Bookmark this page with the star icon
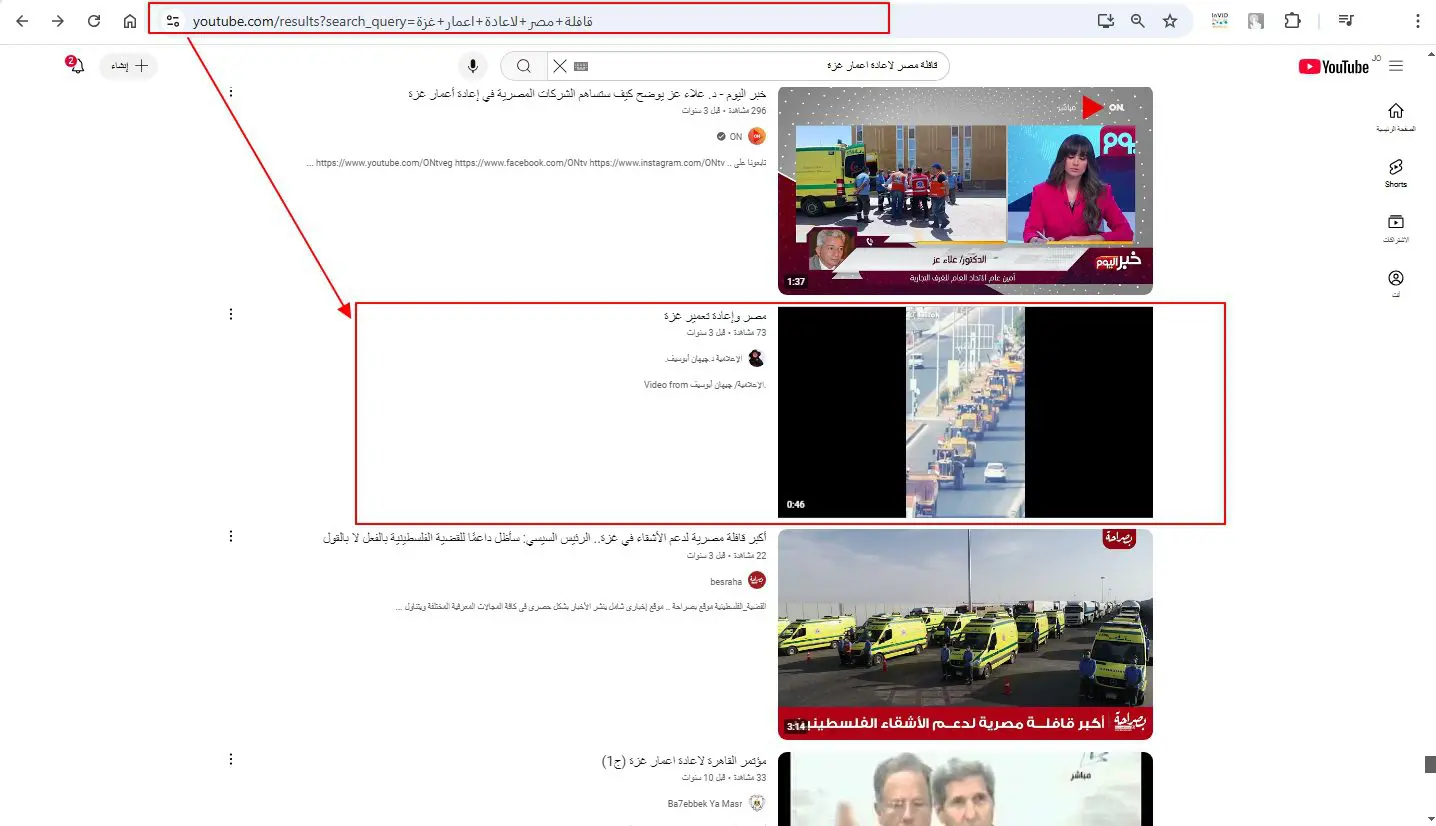 pos(1170,20)
